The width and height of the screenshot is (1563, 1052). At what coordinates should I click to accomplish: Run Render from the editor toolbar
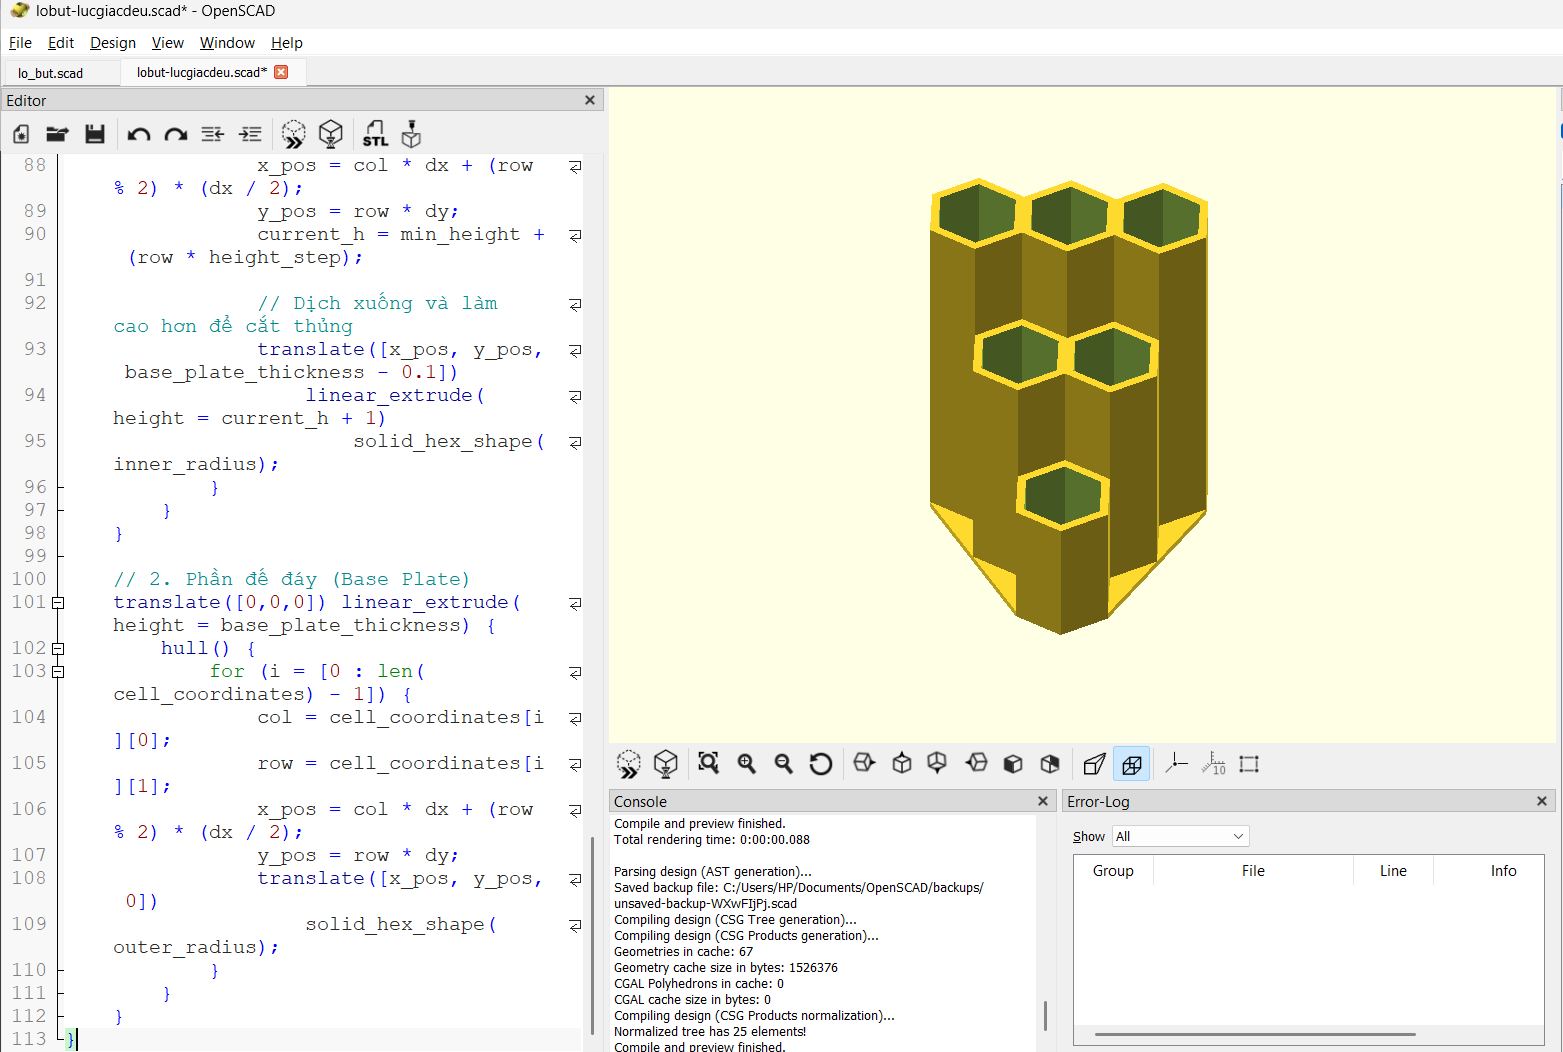331,134
